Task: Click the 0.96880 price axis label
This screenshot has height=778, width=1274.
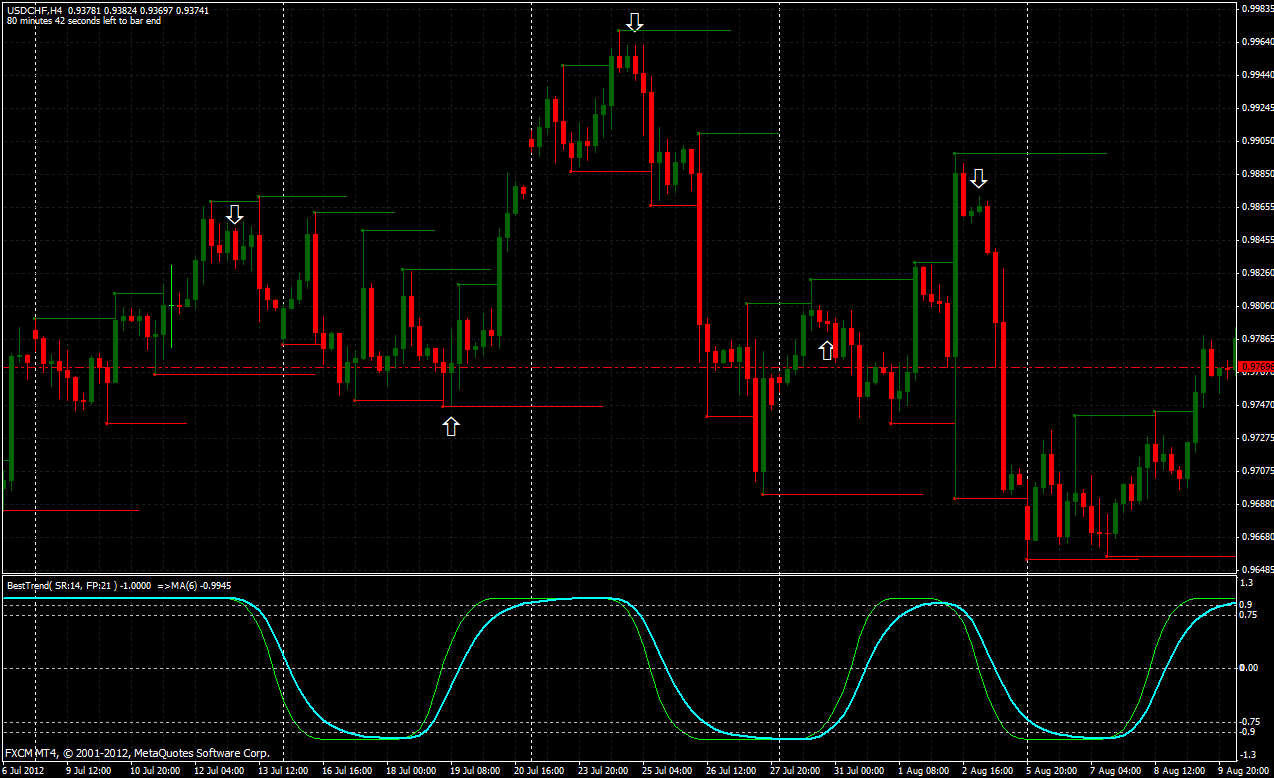Action: click(1256, 504)
